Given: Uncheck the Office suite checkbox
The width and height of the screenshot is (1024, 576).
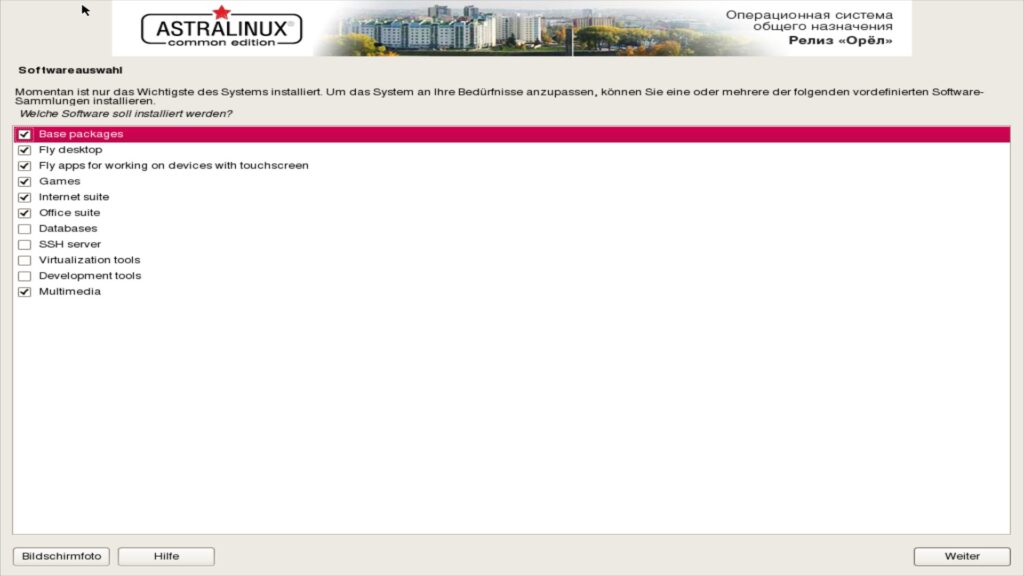Looking at the screenshot, I should click(24, 213).
